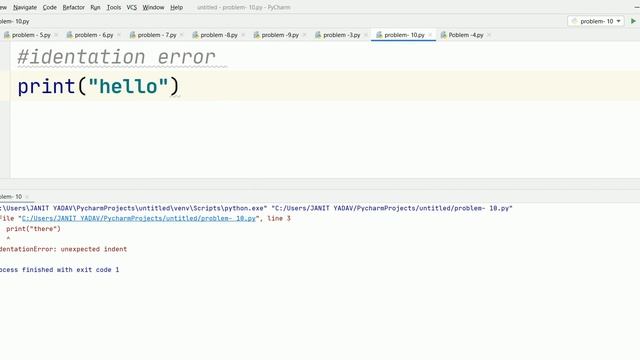The image size is (640, 360).
Task: Click the print("there") console output line
Action: (x=33, y=229)
